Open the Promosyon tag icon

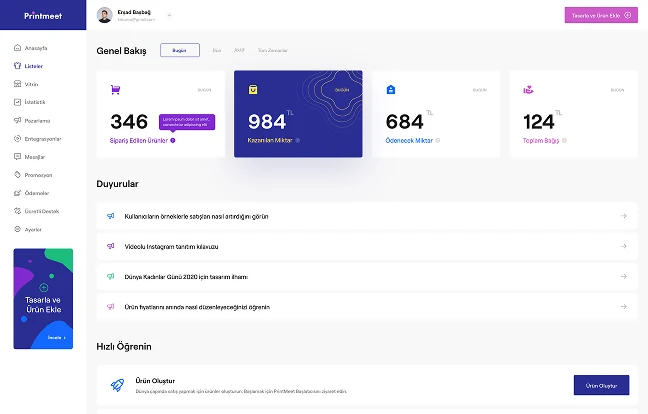pos(17,175)
